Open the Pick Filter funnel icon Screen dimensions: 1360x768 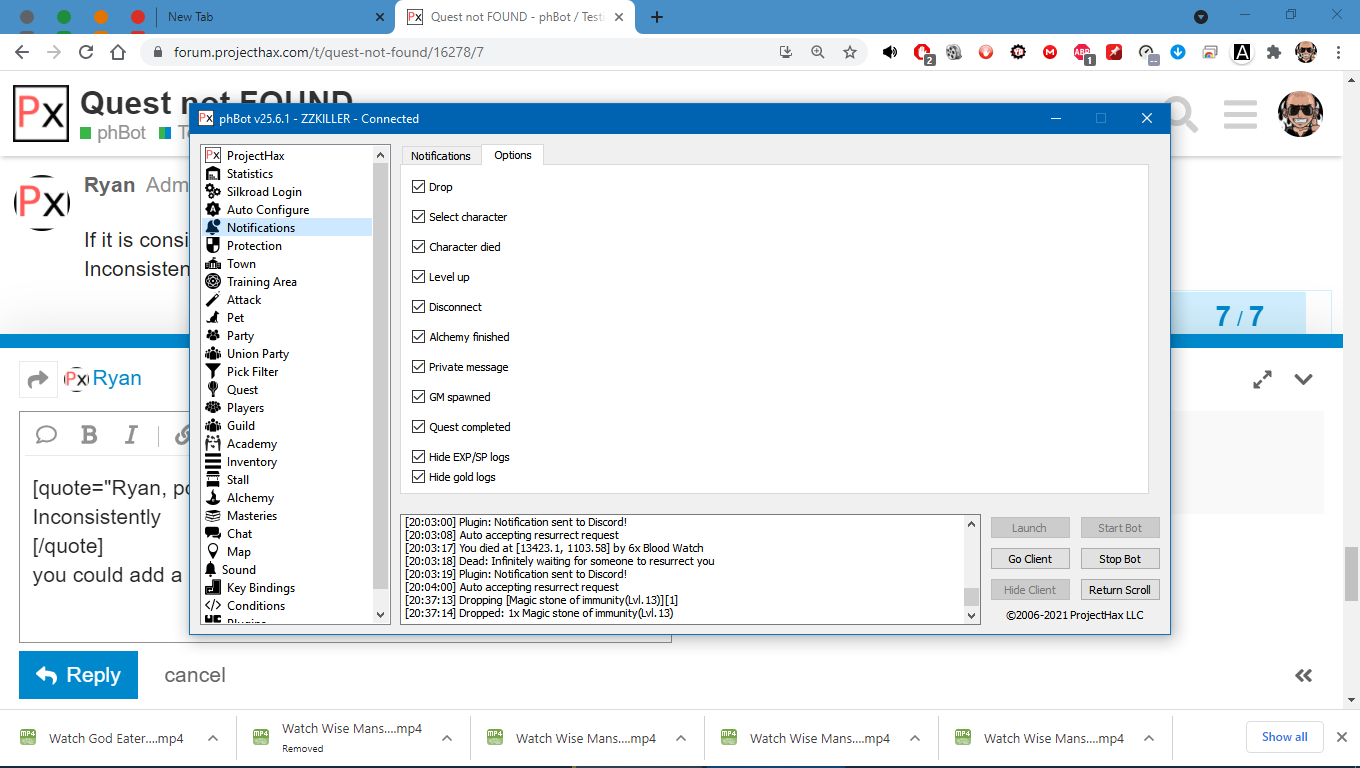point(212,372)
